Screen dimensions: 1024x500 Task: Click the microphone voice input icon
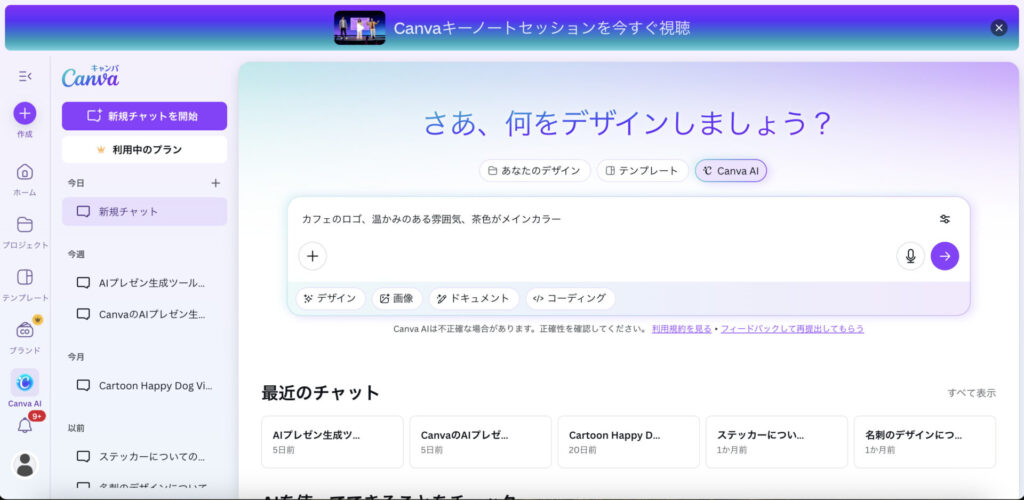910,256
